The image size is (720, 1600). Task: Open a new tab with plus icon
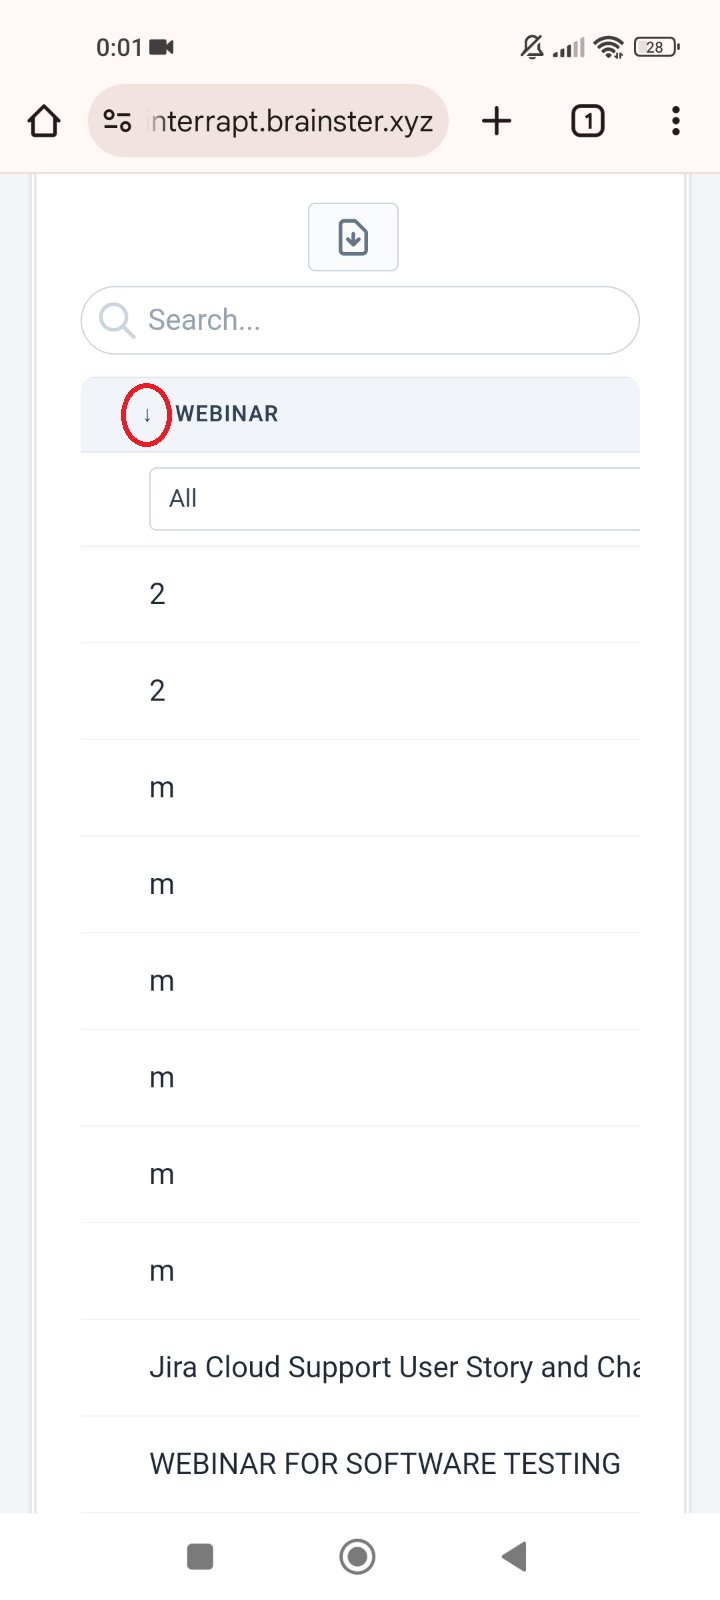tap(496, 121)
